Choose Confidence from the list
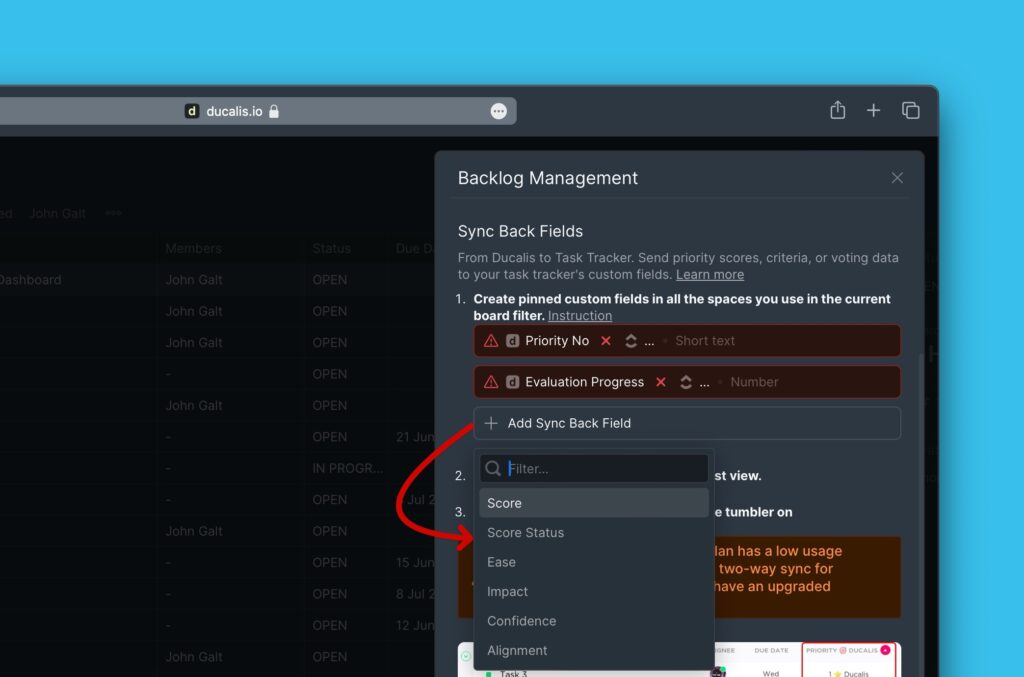The width and height of the screenshot is (1024, 677). (x=594, y=621)
